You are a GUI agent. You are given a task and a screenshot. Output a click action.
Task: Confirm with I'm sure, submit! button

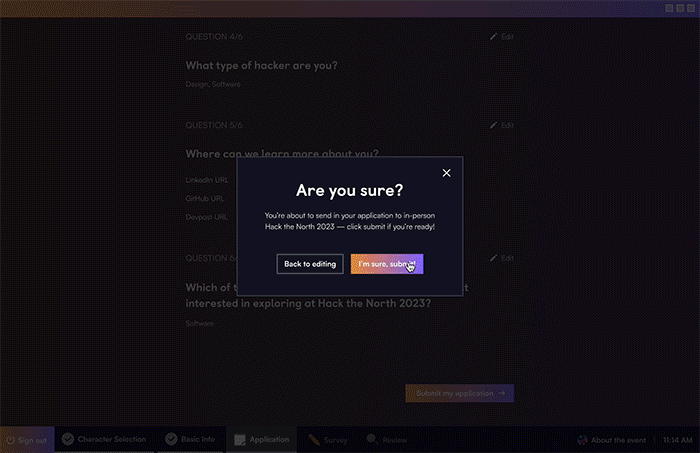(x=387, y=264)
